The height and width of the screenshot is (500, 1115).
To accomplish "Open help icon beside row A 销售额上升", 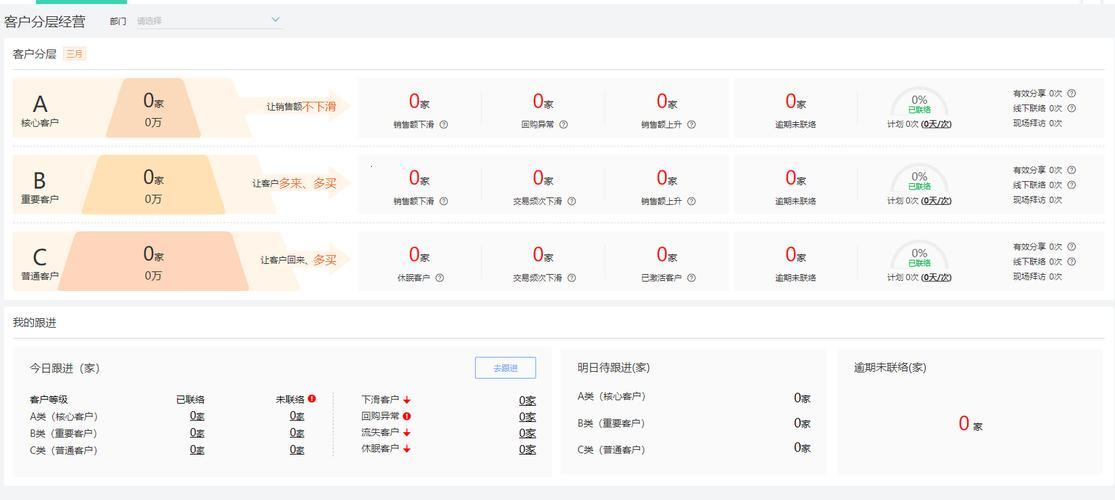I will coord(691,124).
